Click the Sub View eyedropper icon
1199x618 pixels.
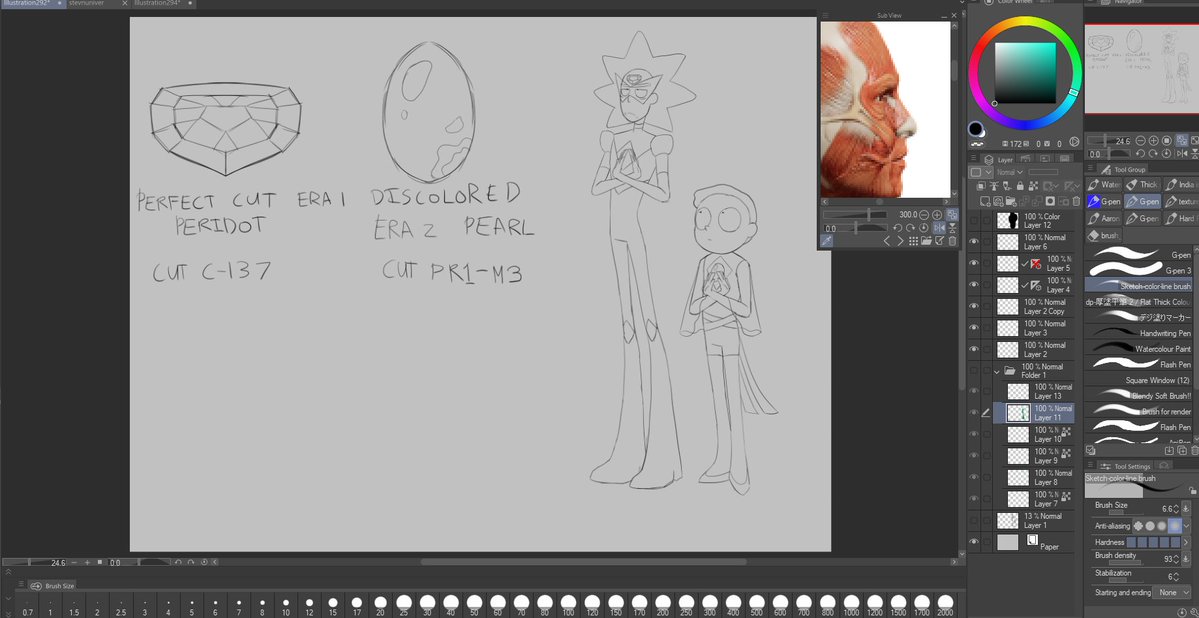(x=827, y=240)
